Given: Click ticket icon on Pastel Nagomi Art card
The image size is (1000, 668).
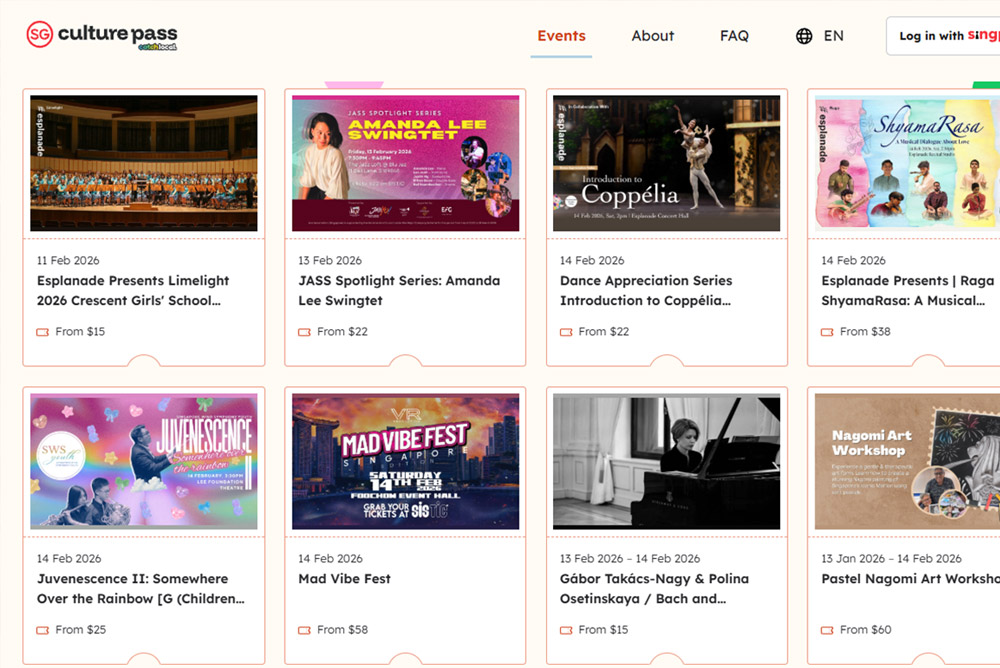Looking at the screenshot, I should (x=828, y=630).
